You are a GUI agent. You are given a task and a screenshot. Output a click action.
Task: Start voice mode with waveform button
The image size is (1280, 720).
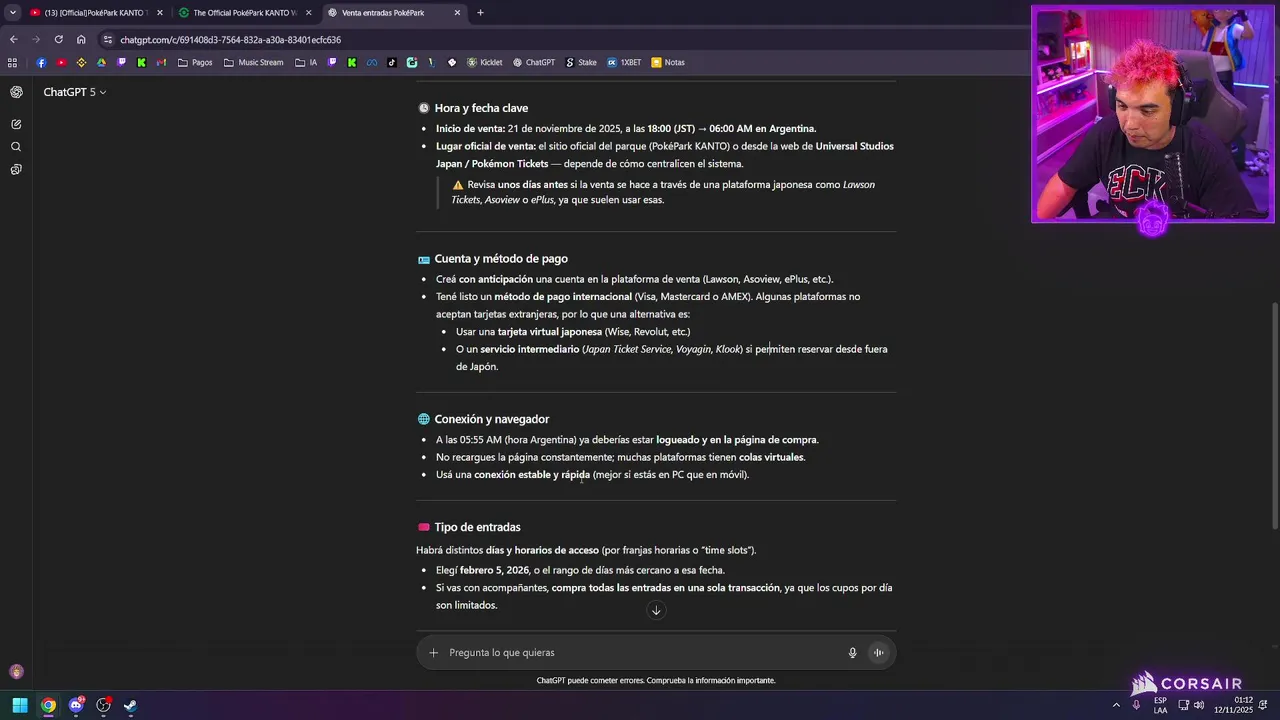[878, 653]
